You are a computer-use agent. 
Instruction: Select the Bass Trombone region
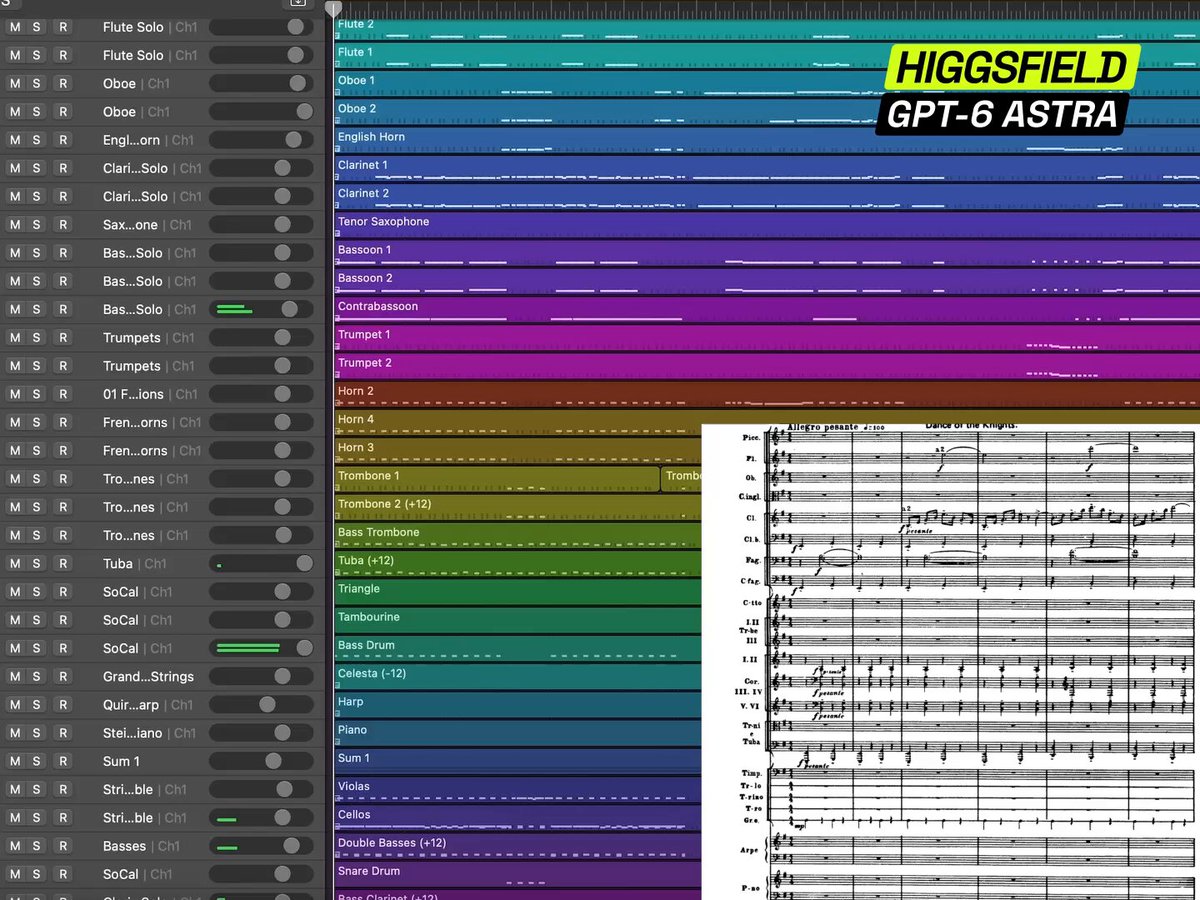(x=518, y=535)
